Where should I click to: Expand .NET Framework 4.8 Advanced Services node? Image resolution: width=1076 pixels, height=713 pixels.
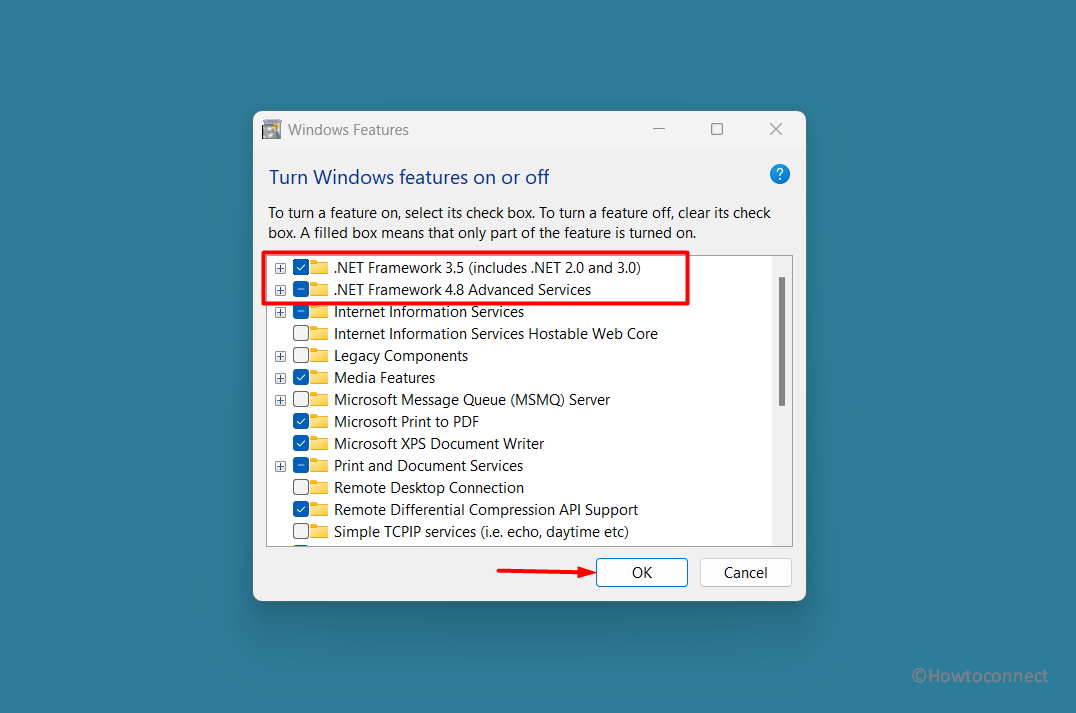click(281, 290)
